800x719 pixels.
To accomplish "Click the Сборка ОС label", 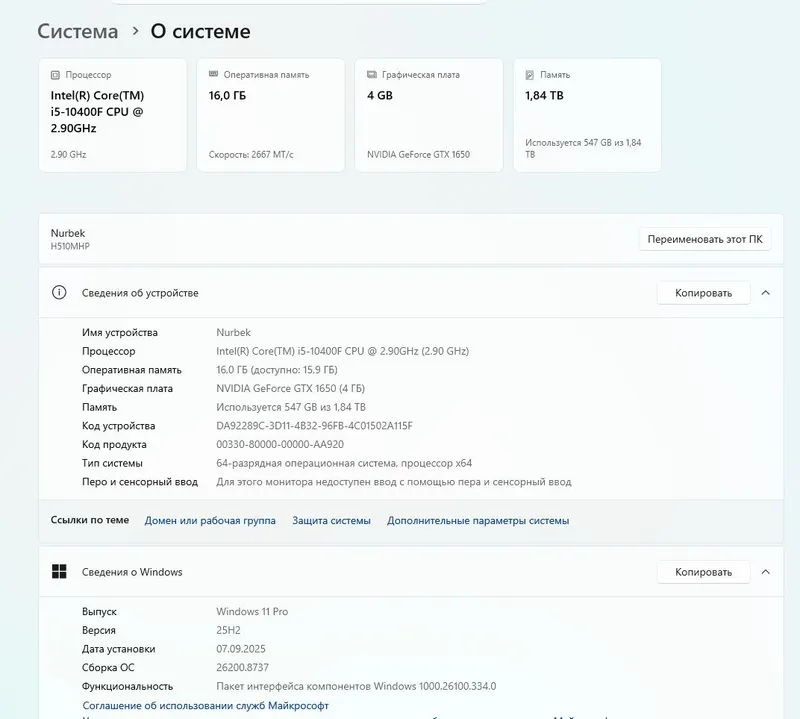I will [108, 667].
